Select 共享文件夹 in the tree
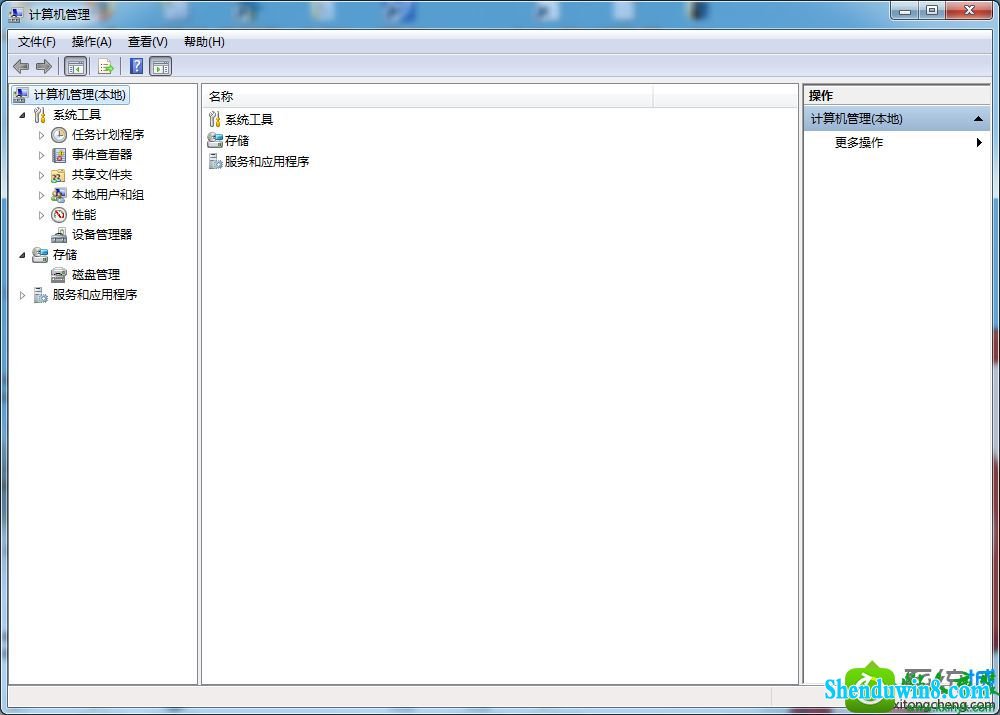This screenshot has width=1000, height=715. [x=102, y=175]
